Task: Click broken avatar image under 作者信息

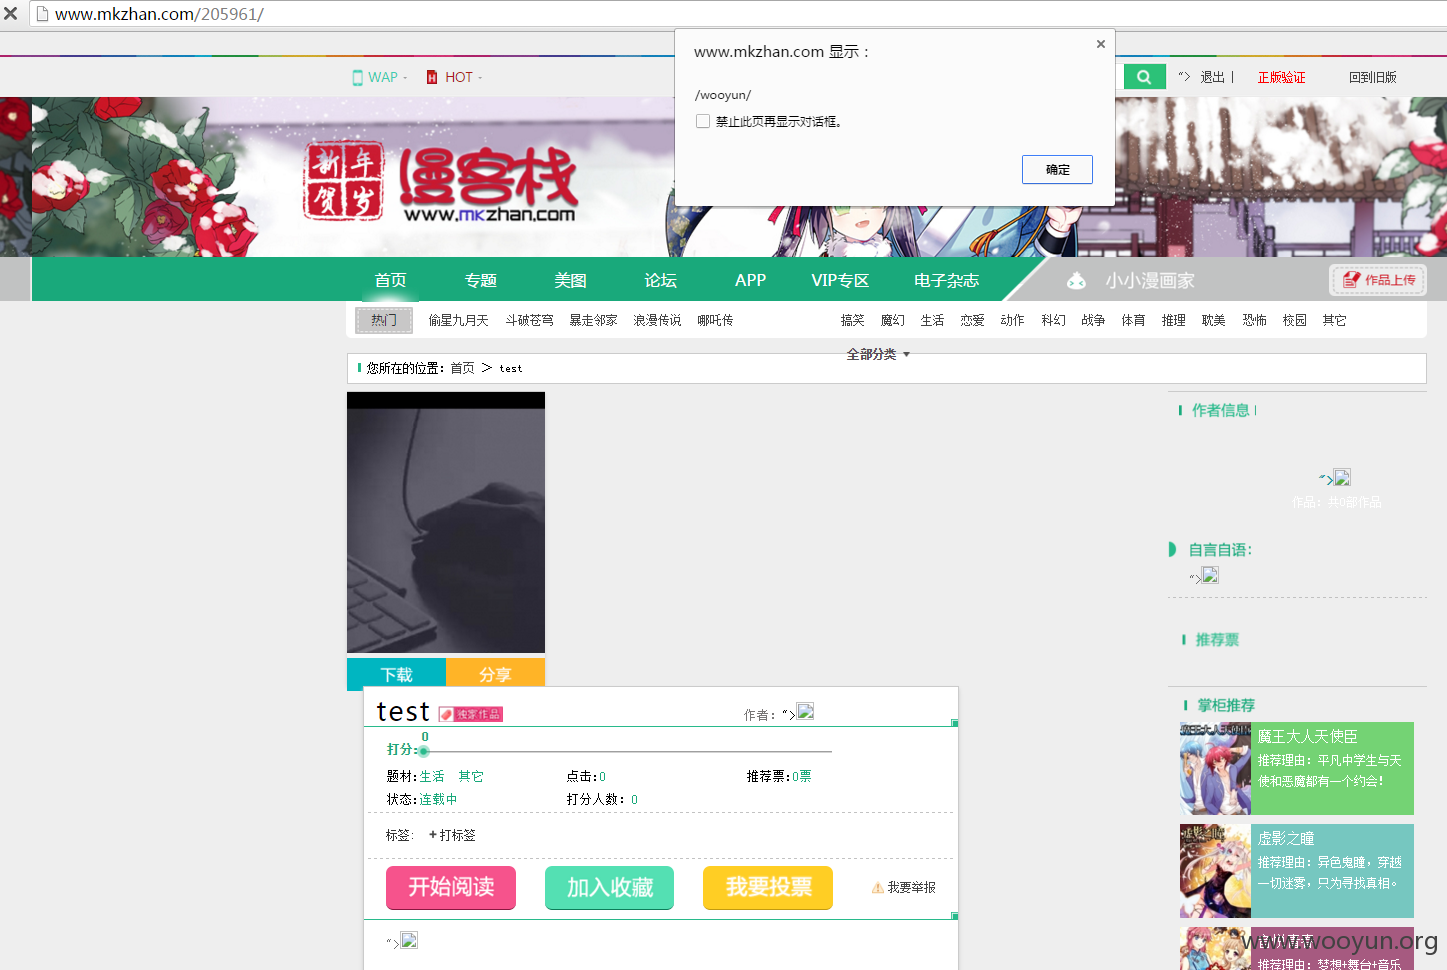Action: click(1342, 478)
